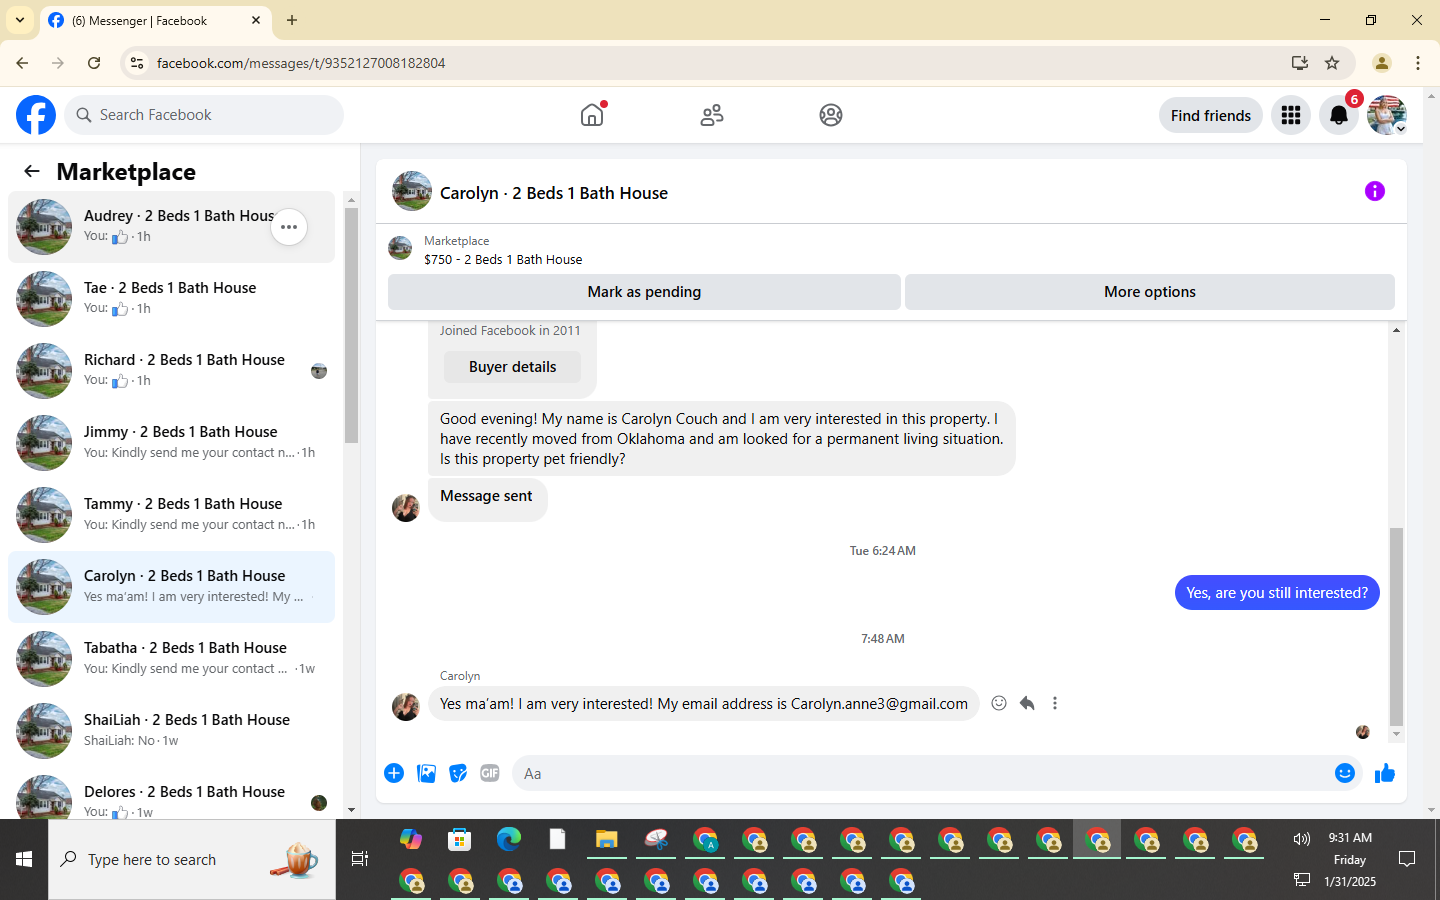1440x900 pixels.
Task: Select Carolyn's conversation in the list
Action: point(171,587)
